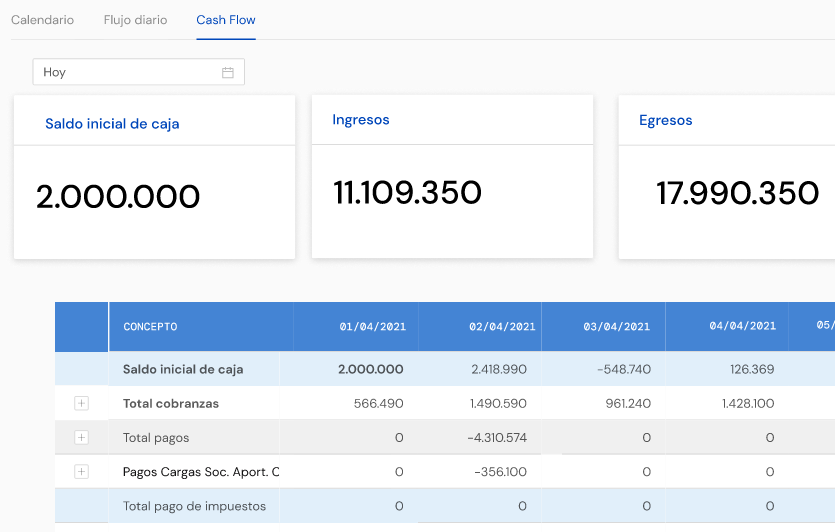Image resolution: width=835 pixels, height=532 pixels.
Task: Click the 03/04/2021 column header
Action: tap(616, 327)
